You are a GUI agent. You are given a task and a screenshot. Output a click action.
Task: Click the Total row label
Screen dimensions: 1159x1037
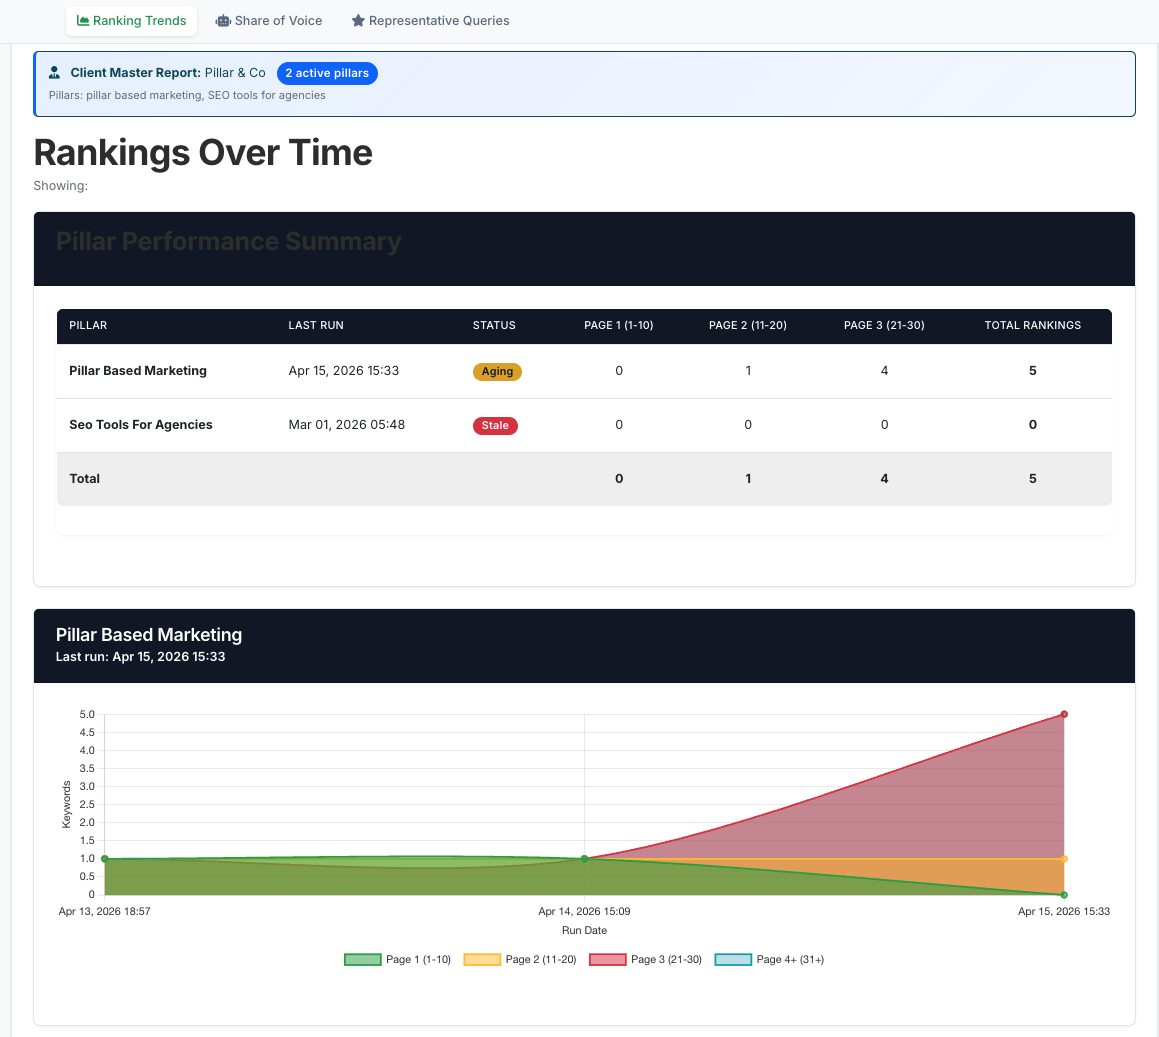[x=84, y=479]
